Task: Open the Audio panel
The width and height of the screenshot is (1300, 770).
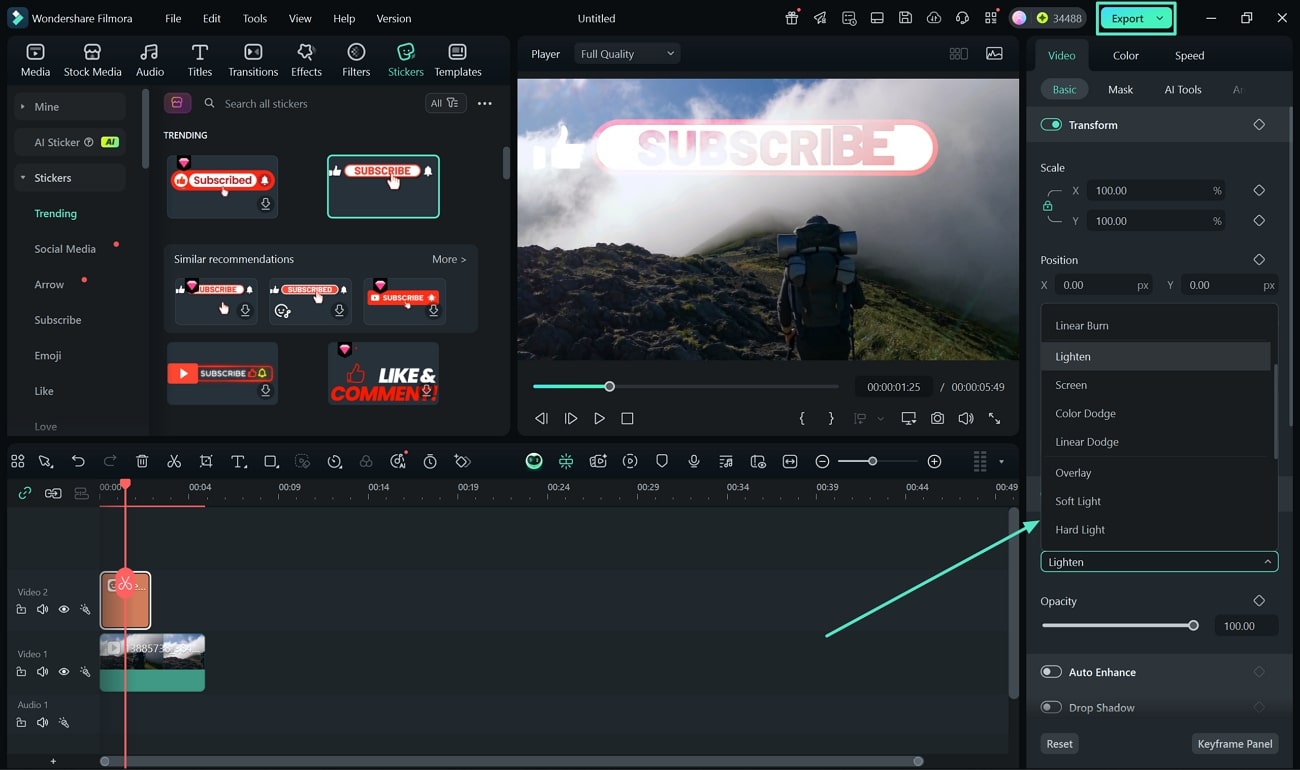Action: [x=150, y=60]
